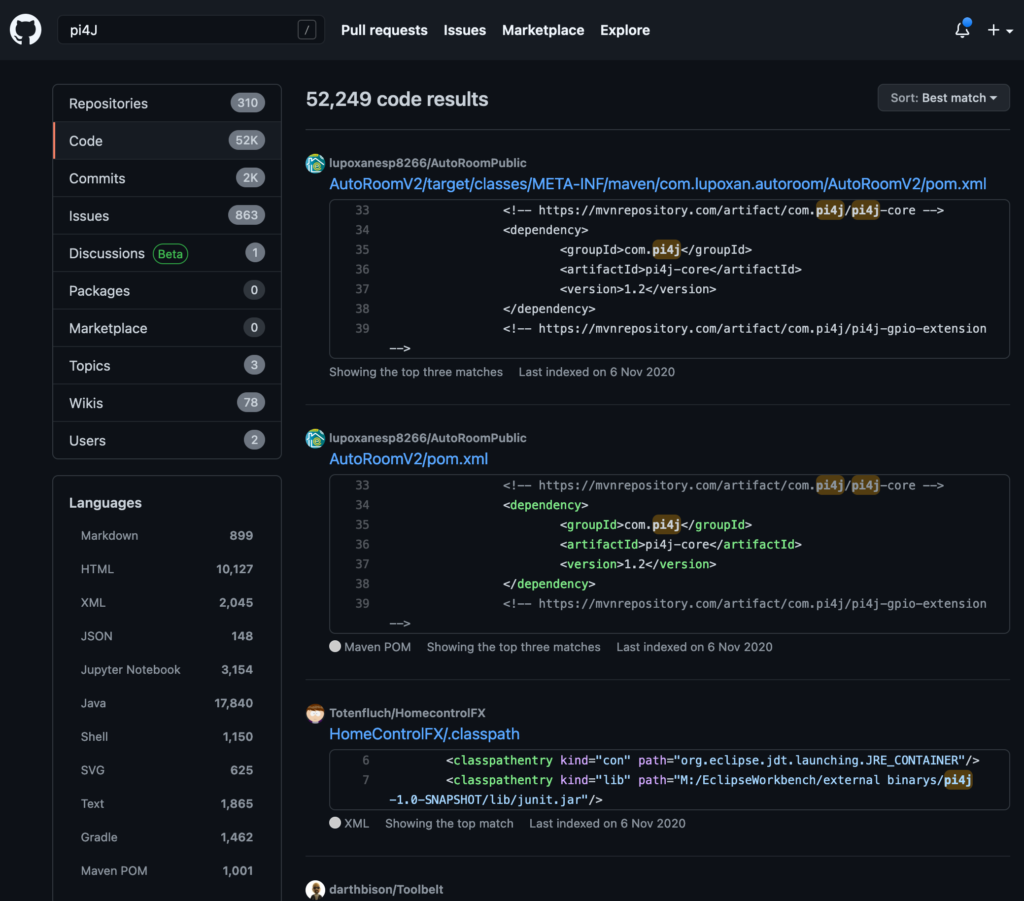Select the Code result filter
This screenshot has height=901, width=1024.
167,140
